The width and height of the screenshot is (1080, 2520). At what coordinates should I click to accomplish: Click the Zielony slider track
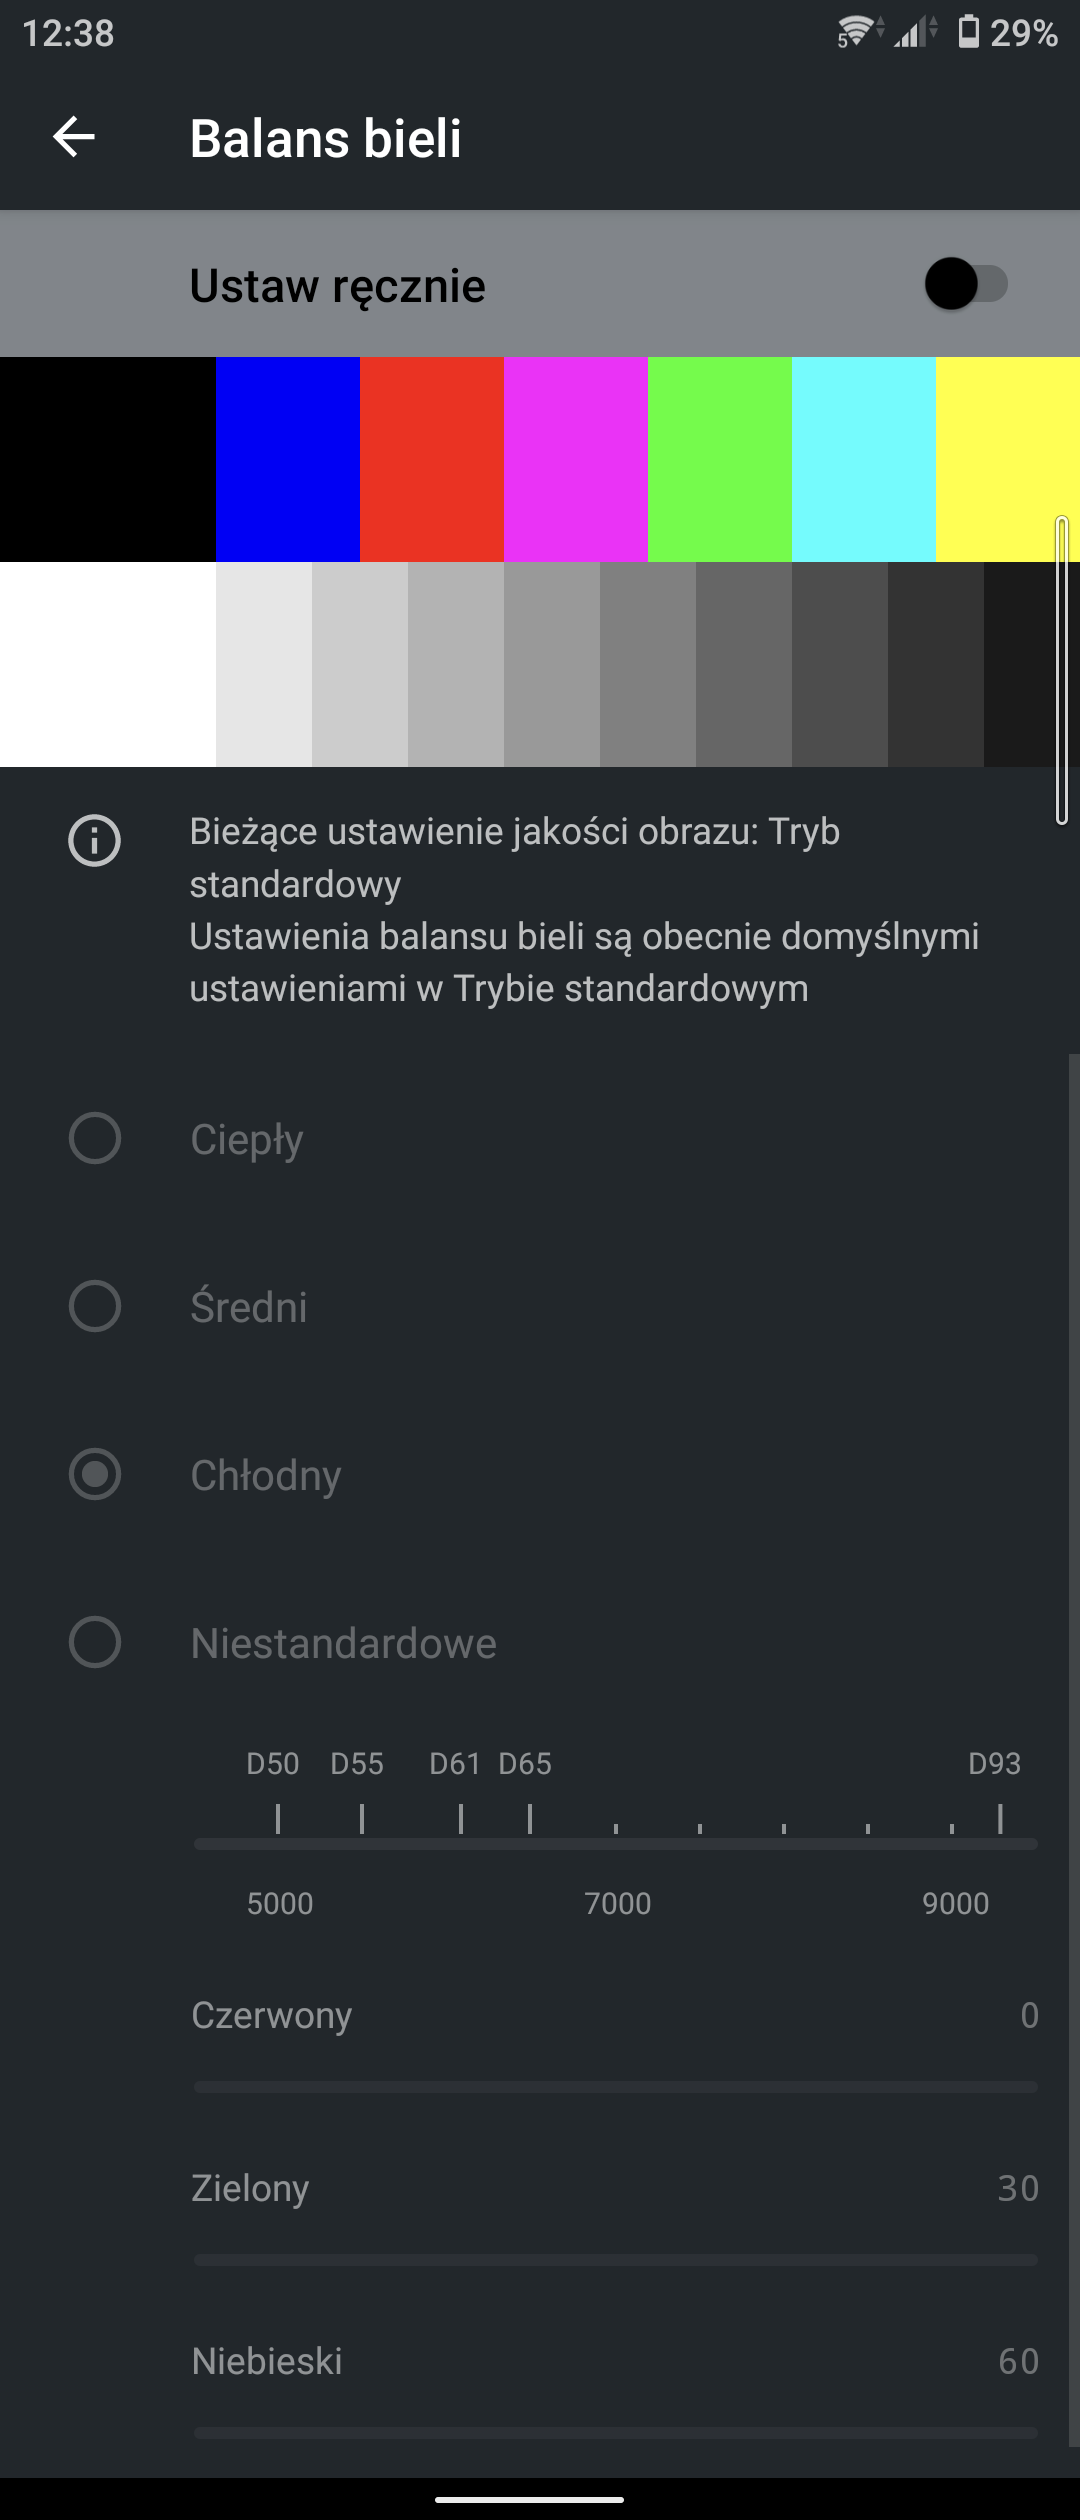pyautogui.click(x=615, y=2259)
